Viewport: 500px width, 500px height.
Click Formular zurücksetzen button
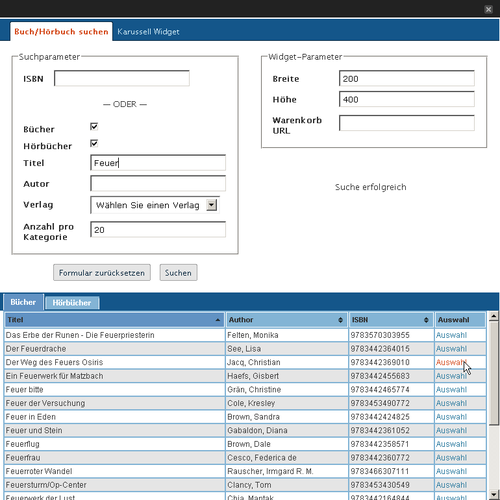pyautogui.click(x=102, y=273)
